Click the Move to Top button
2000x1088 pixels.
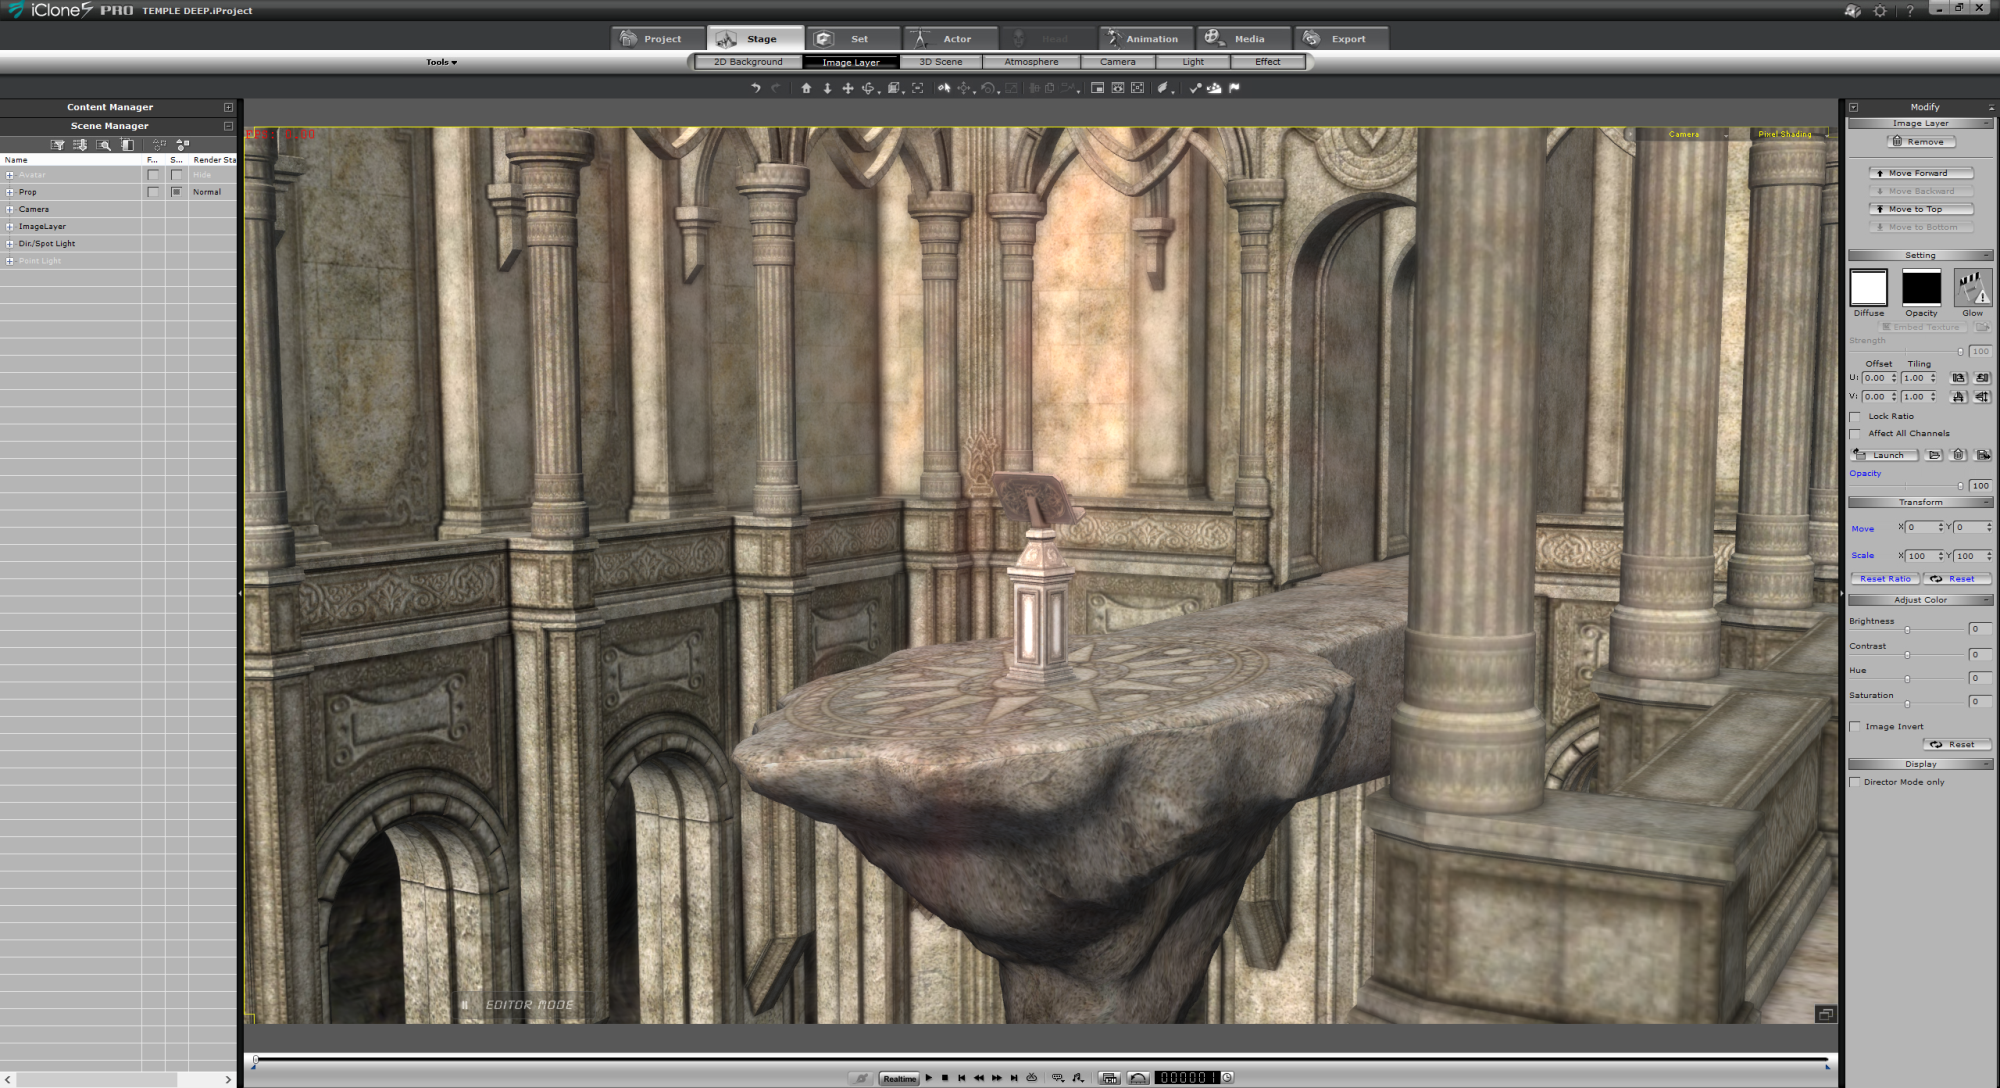coord(1921,209)
